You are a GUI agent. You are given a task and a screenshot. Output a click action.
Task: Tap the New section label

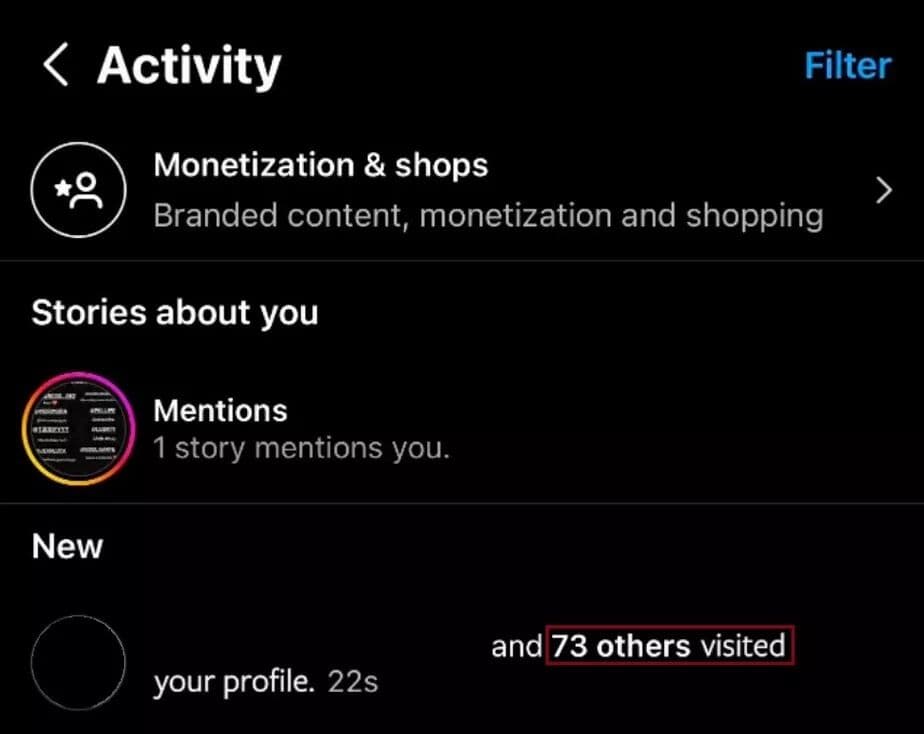click(x=66, y=546)
